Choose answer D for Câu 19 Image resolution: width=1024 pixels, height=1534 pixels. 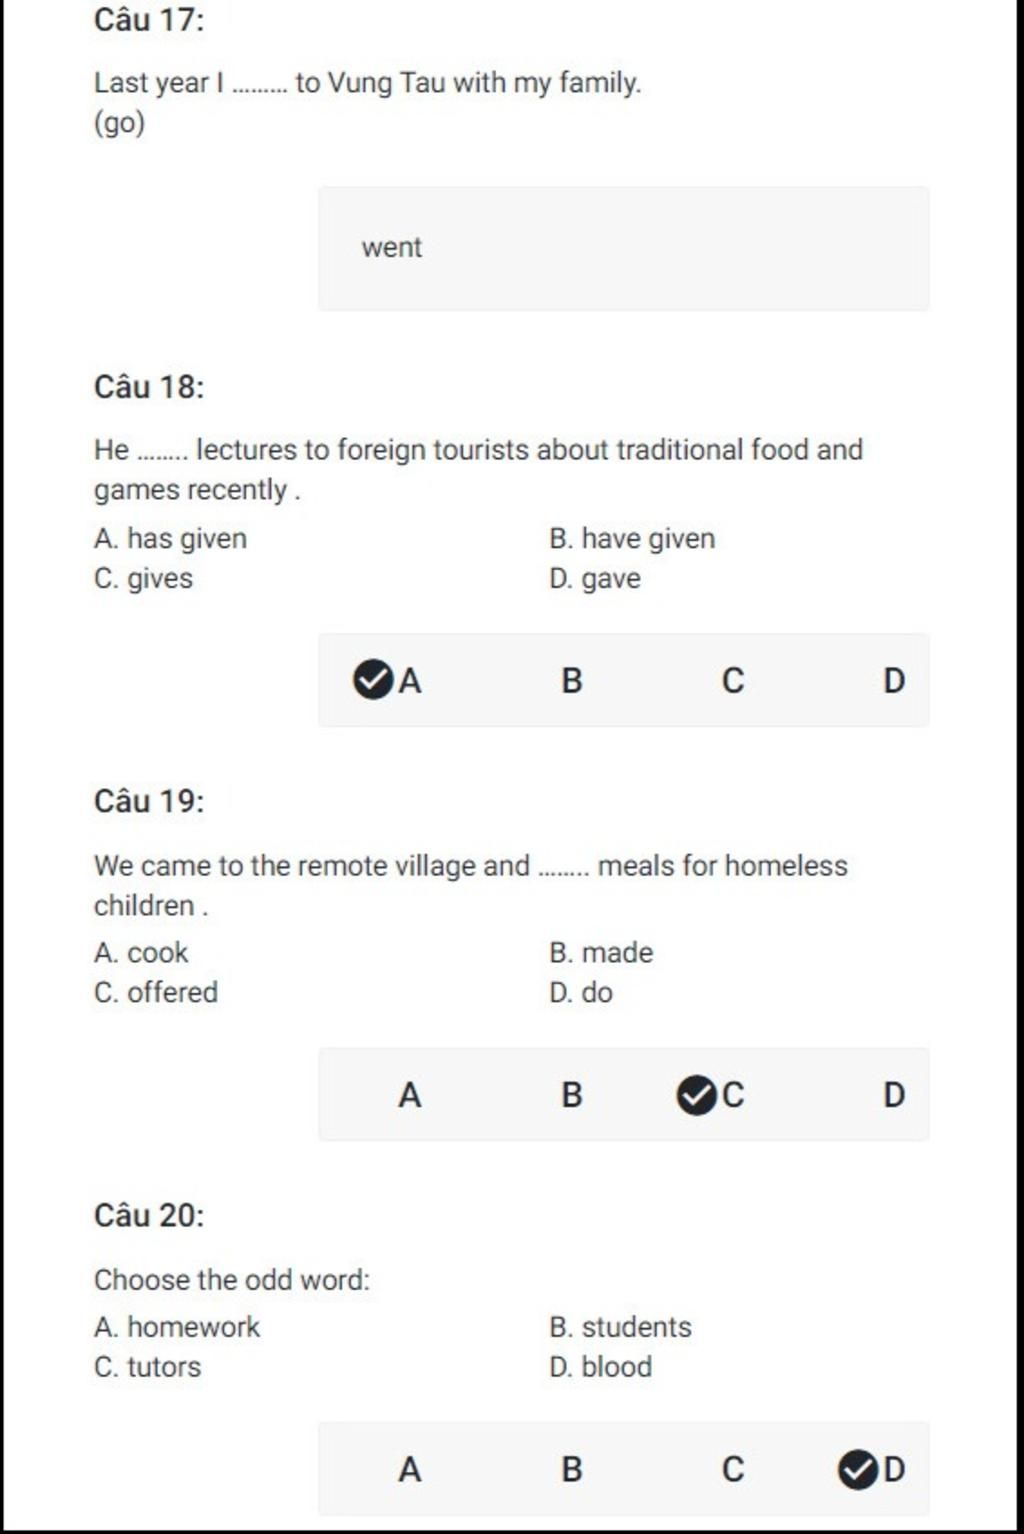click(894, 1095)
